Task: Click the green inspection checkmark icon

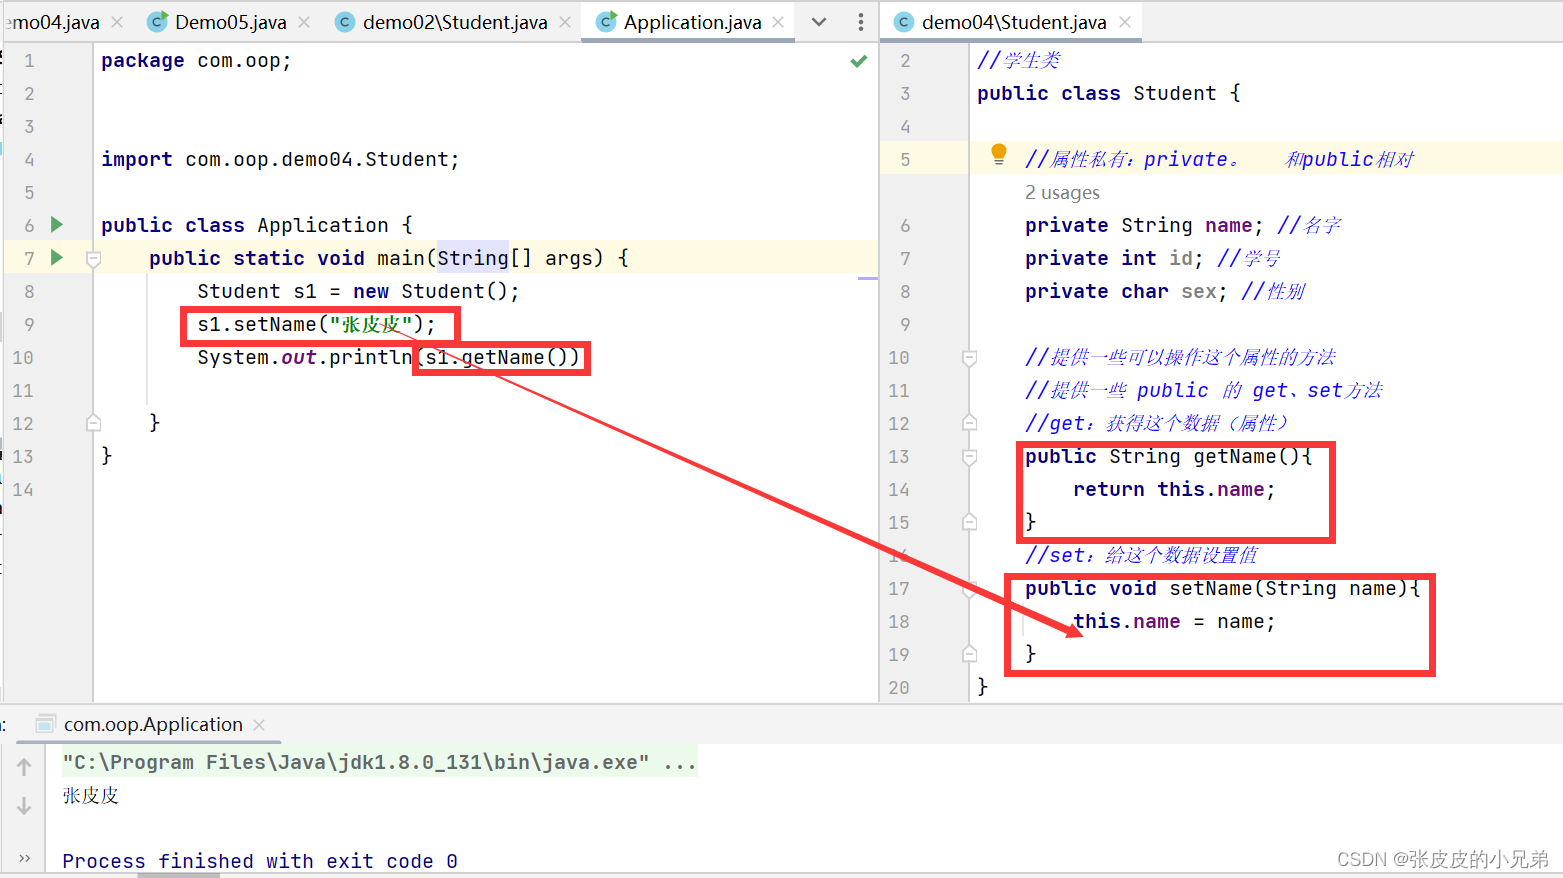Action: pos(858,61)
